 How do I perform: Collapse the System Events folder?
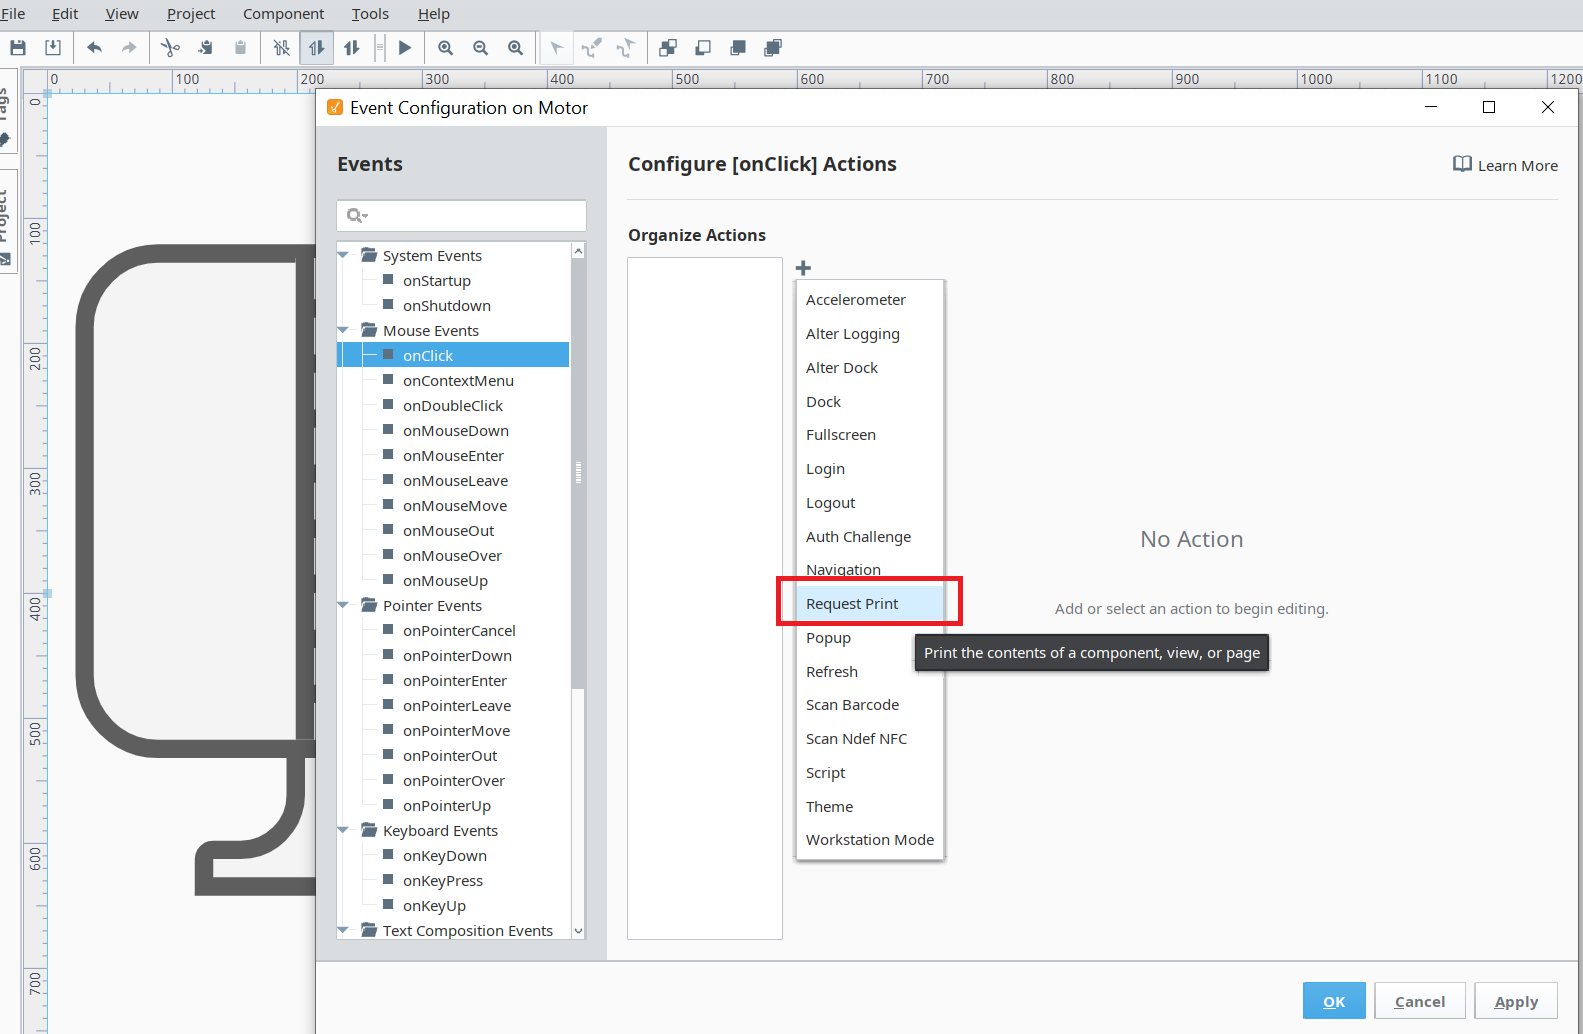pyautogui.click(x=344, y=255)
